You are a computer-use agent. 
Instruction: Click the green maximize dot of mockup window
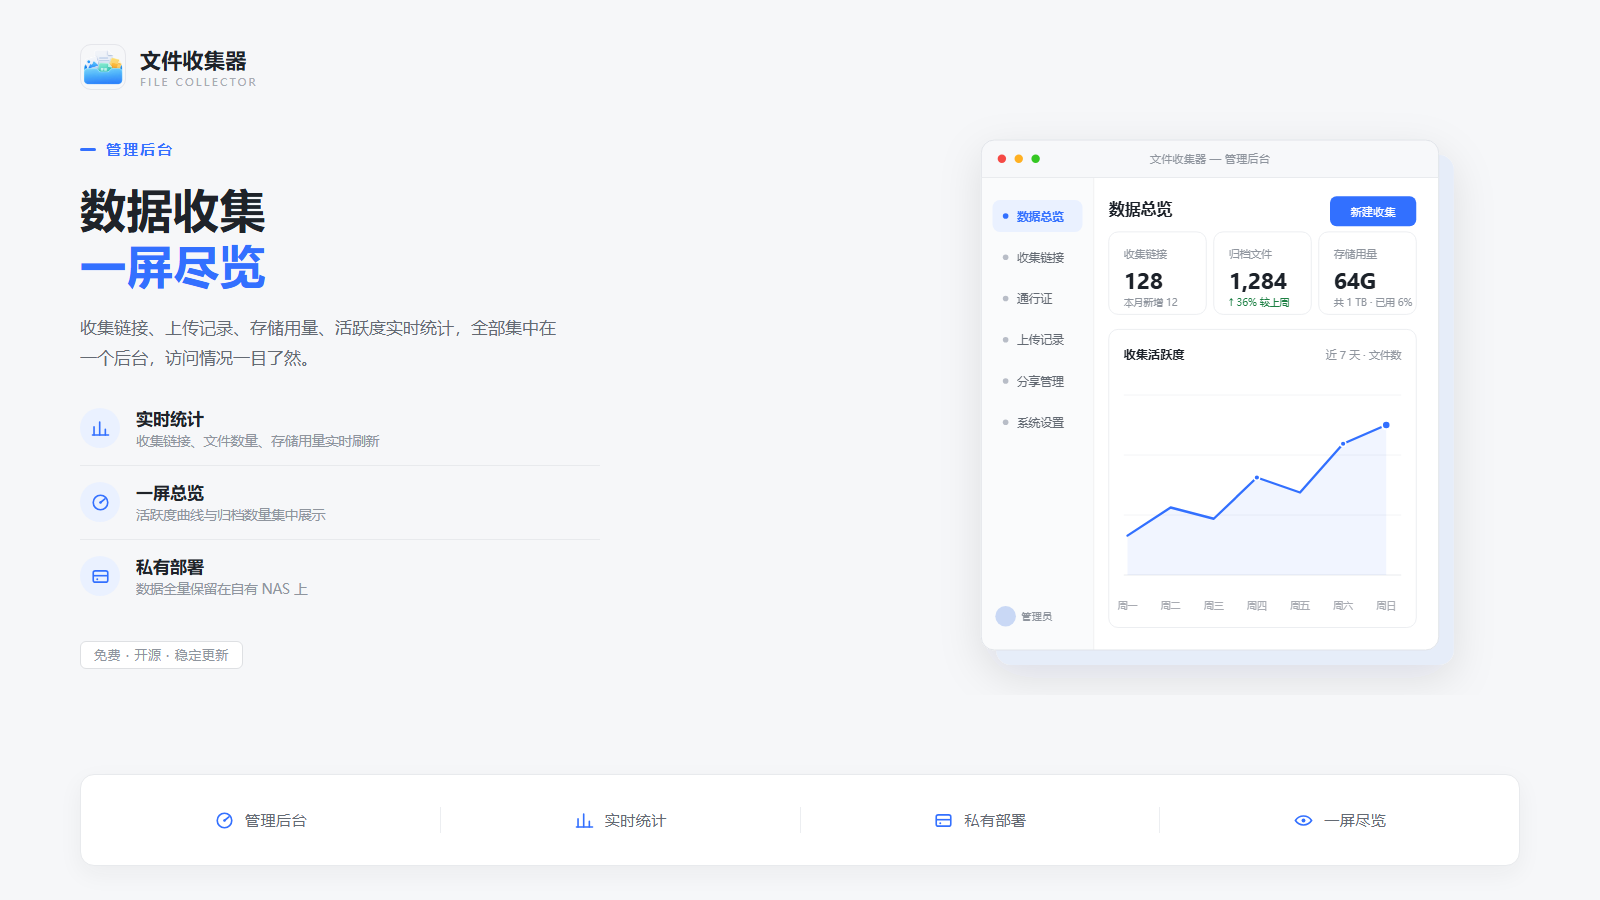1036,159
